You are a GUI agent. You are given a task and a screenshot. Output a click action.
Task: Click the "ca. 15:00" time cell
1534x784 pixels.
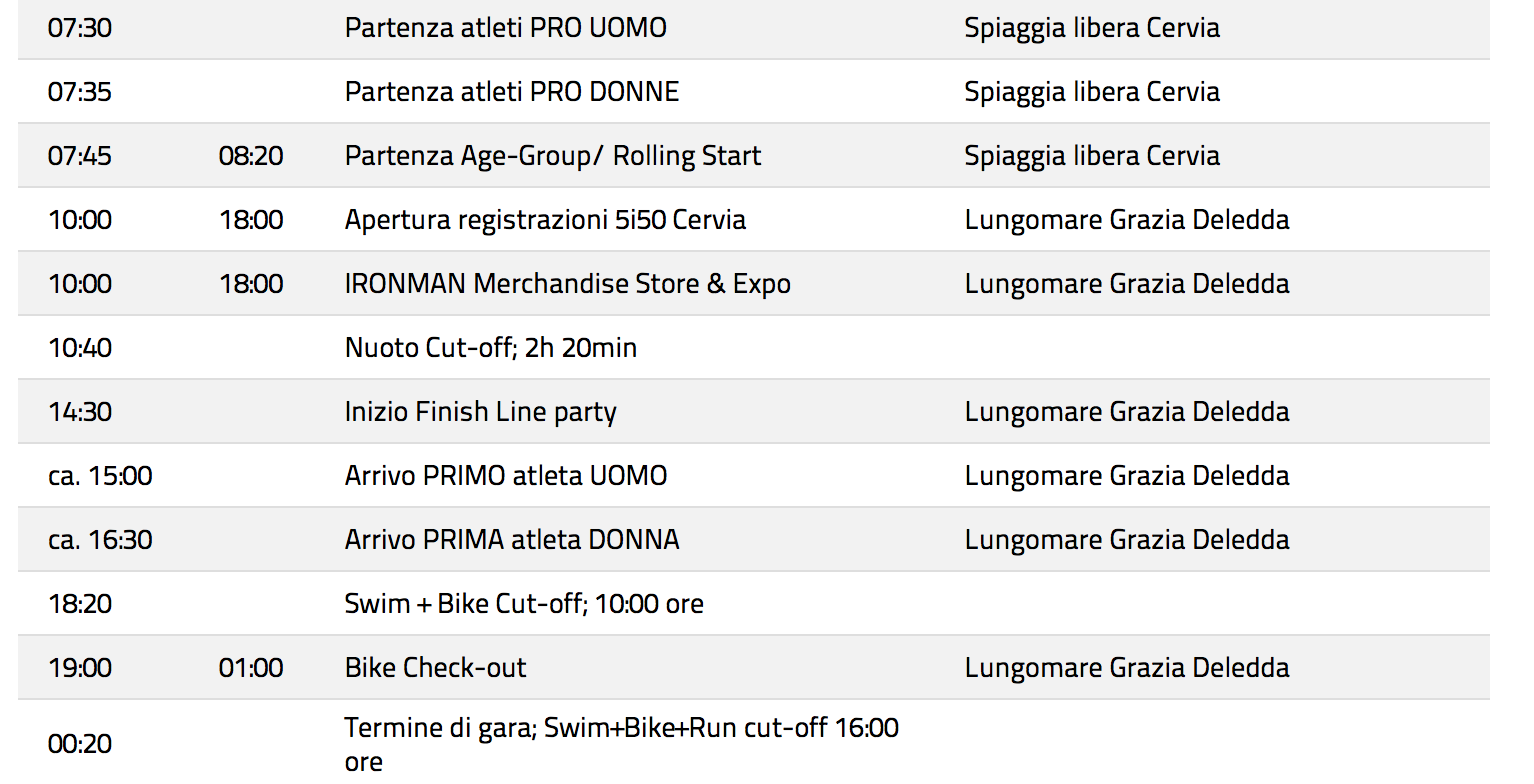100,476
